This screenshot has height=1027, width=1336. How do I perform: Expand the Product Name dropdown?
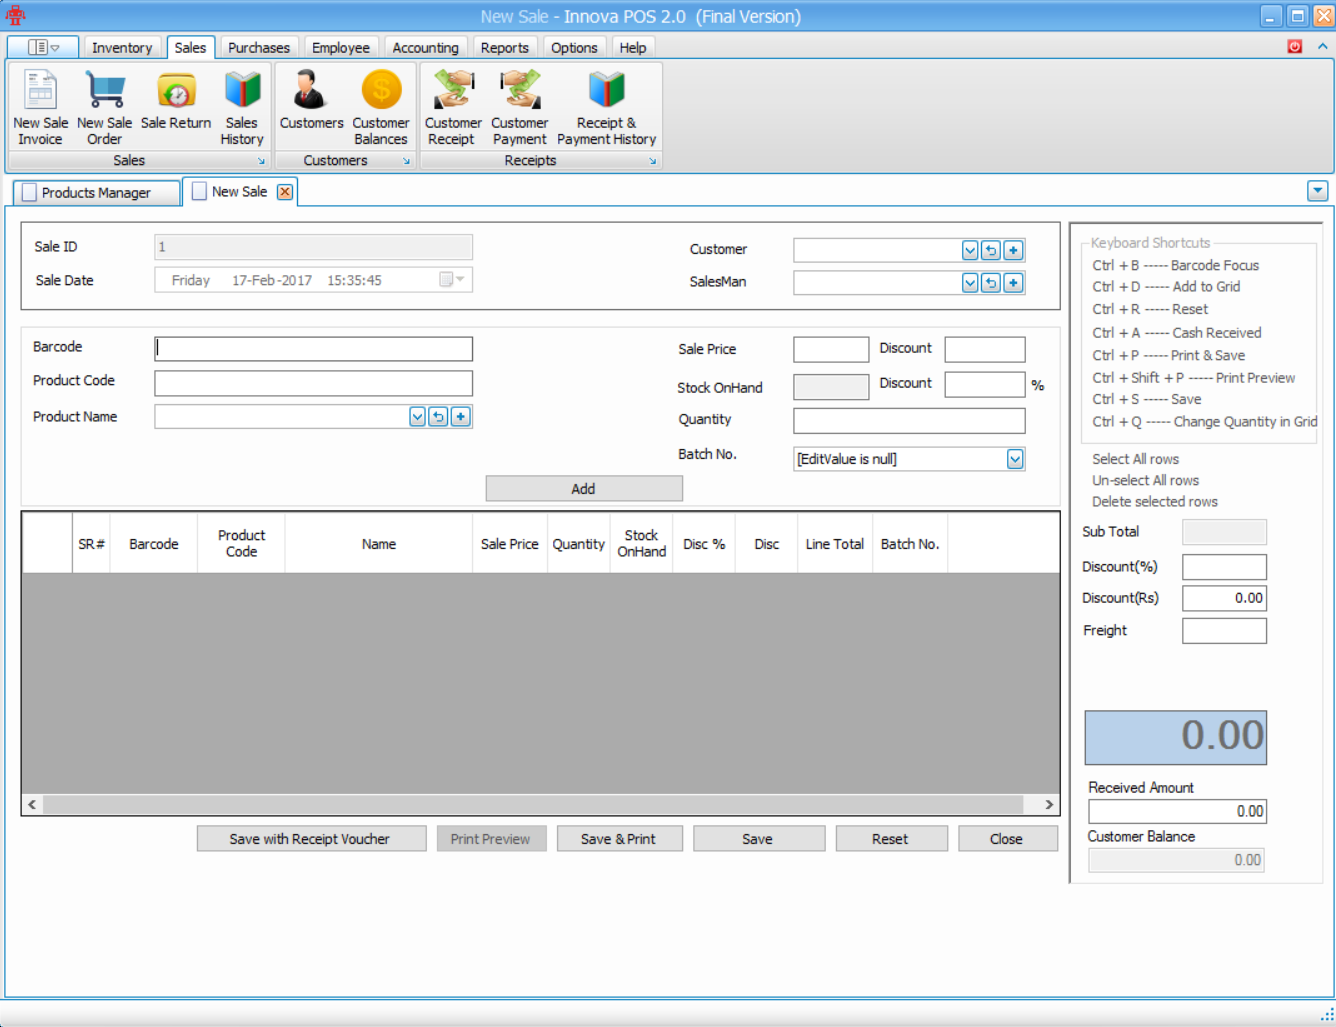pos(417,417)
